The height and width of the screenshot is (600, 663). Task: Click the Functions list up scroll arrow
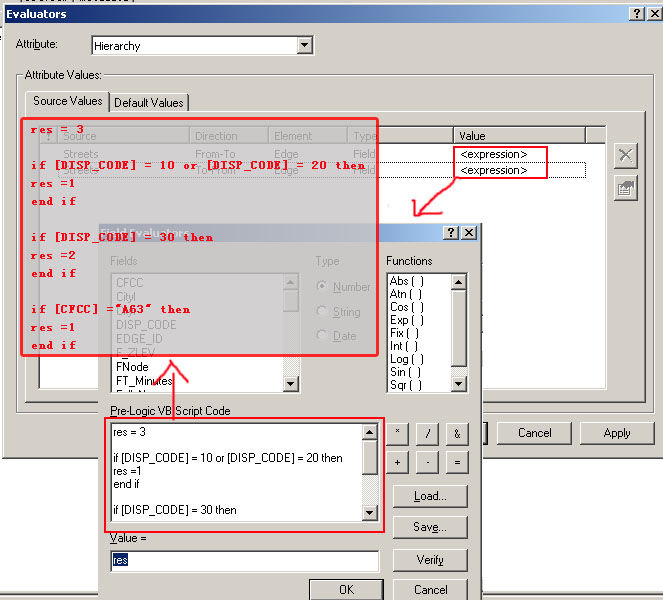tap(459, 282)
